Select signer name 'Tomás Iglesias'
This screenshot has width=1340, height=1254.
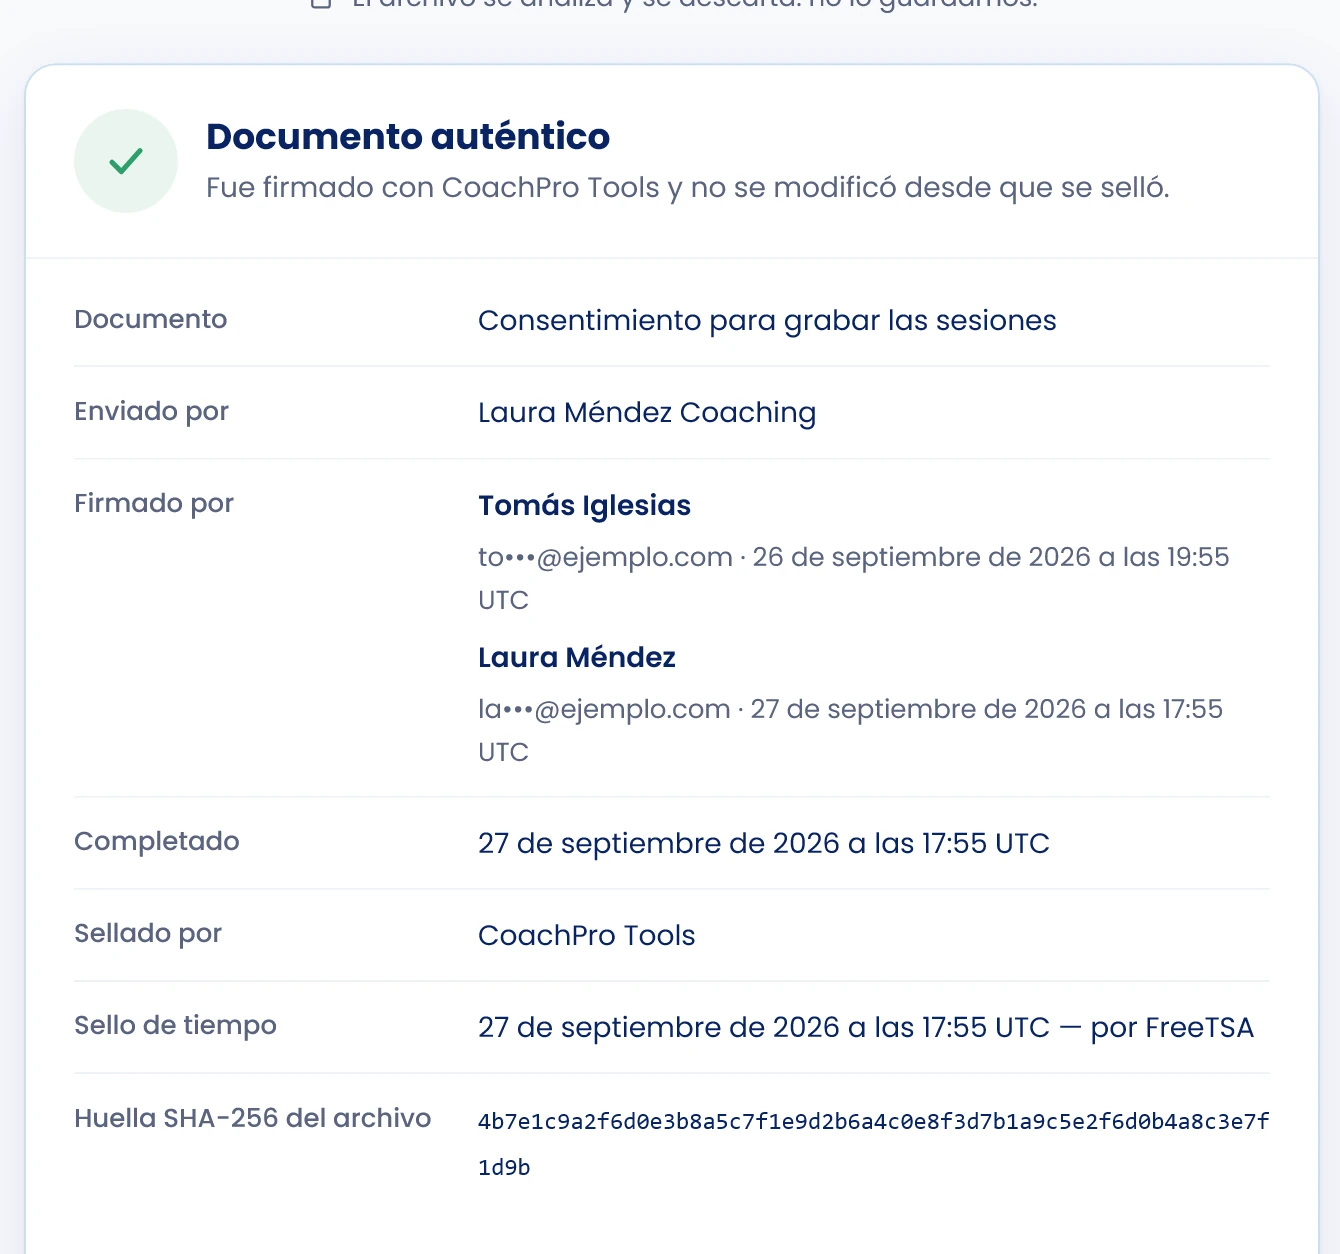point(584,505)
